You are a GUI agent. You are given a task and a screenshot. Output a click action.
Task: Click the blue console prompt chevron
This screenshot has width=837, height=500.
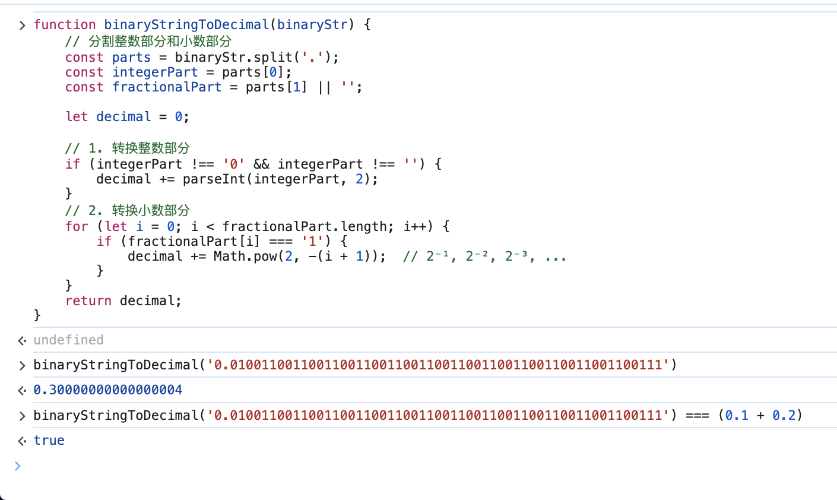(17, 466)
